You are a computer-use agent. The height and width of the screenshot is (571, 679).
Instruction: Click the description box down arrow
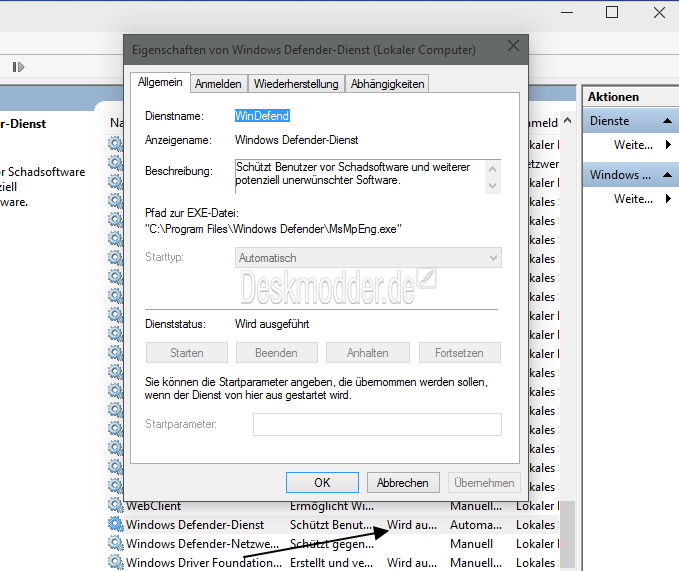tap(492, 186)
